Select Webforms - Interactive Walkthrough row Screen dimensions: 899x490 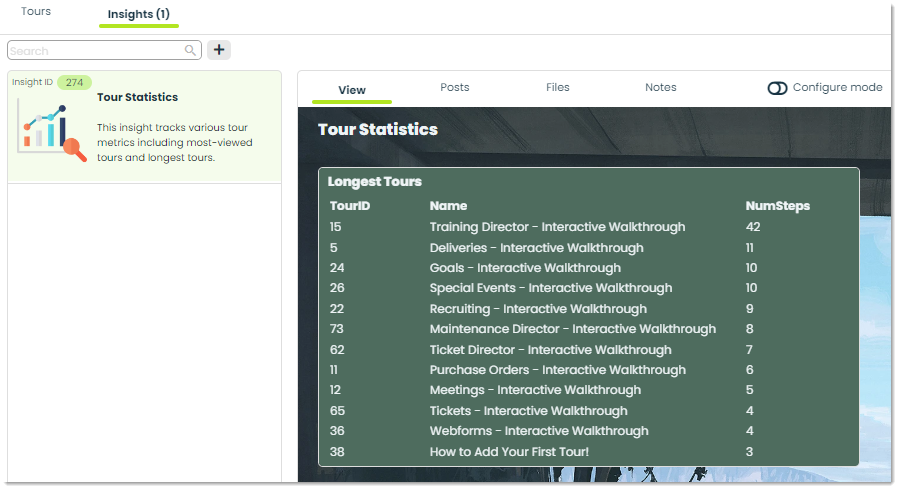pyautogui.click(x=588, y=431)
